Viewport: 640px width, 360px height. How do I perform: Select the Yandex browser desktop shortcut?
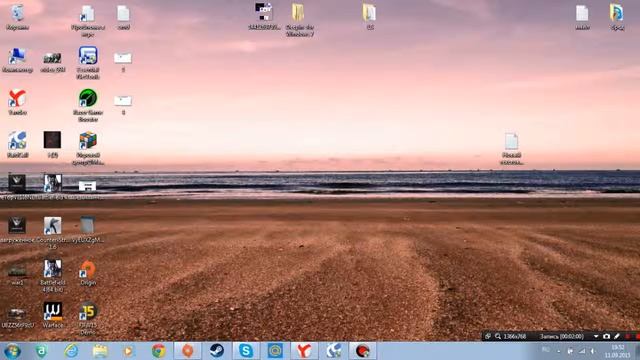(x=17, y=102)
